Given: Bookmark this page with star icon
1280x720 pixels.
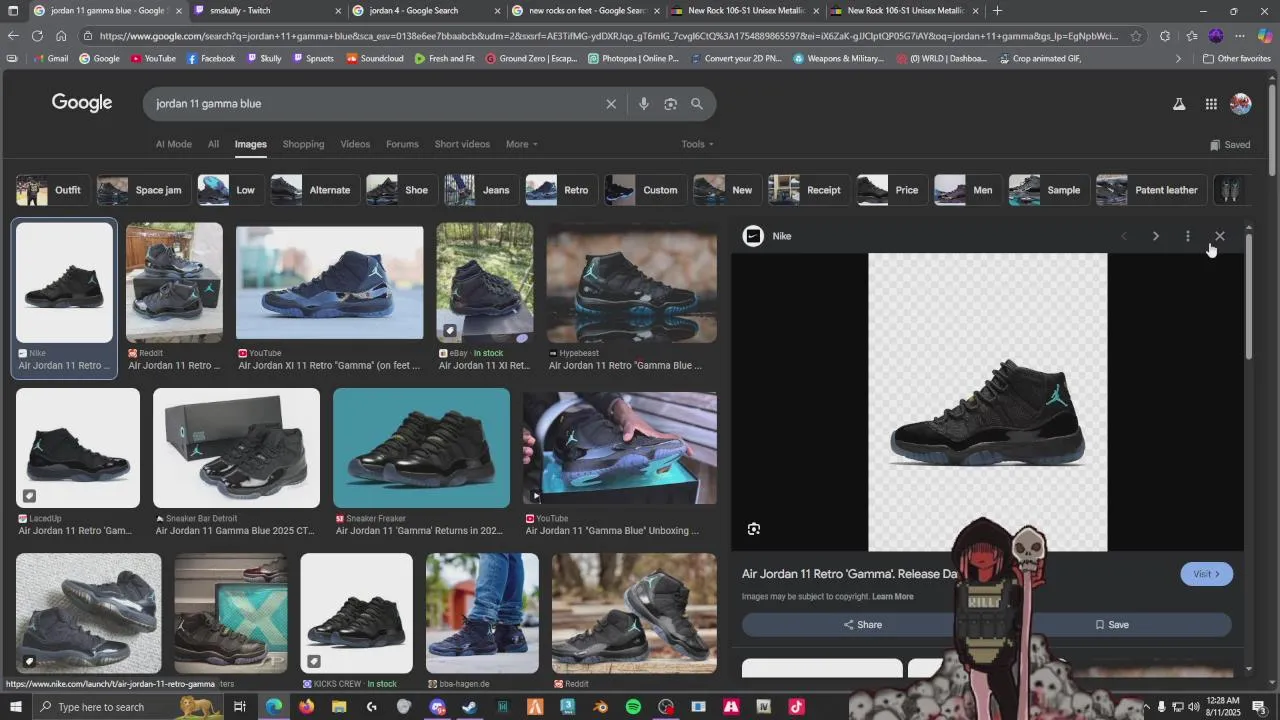Looking at the screenshot, I should (1136, 36).
